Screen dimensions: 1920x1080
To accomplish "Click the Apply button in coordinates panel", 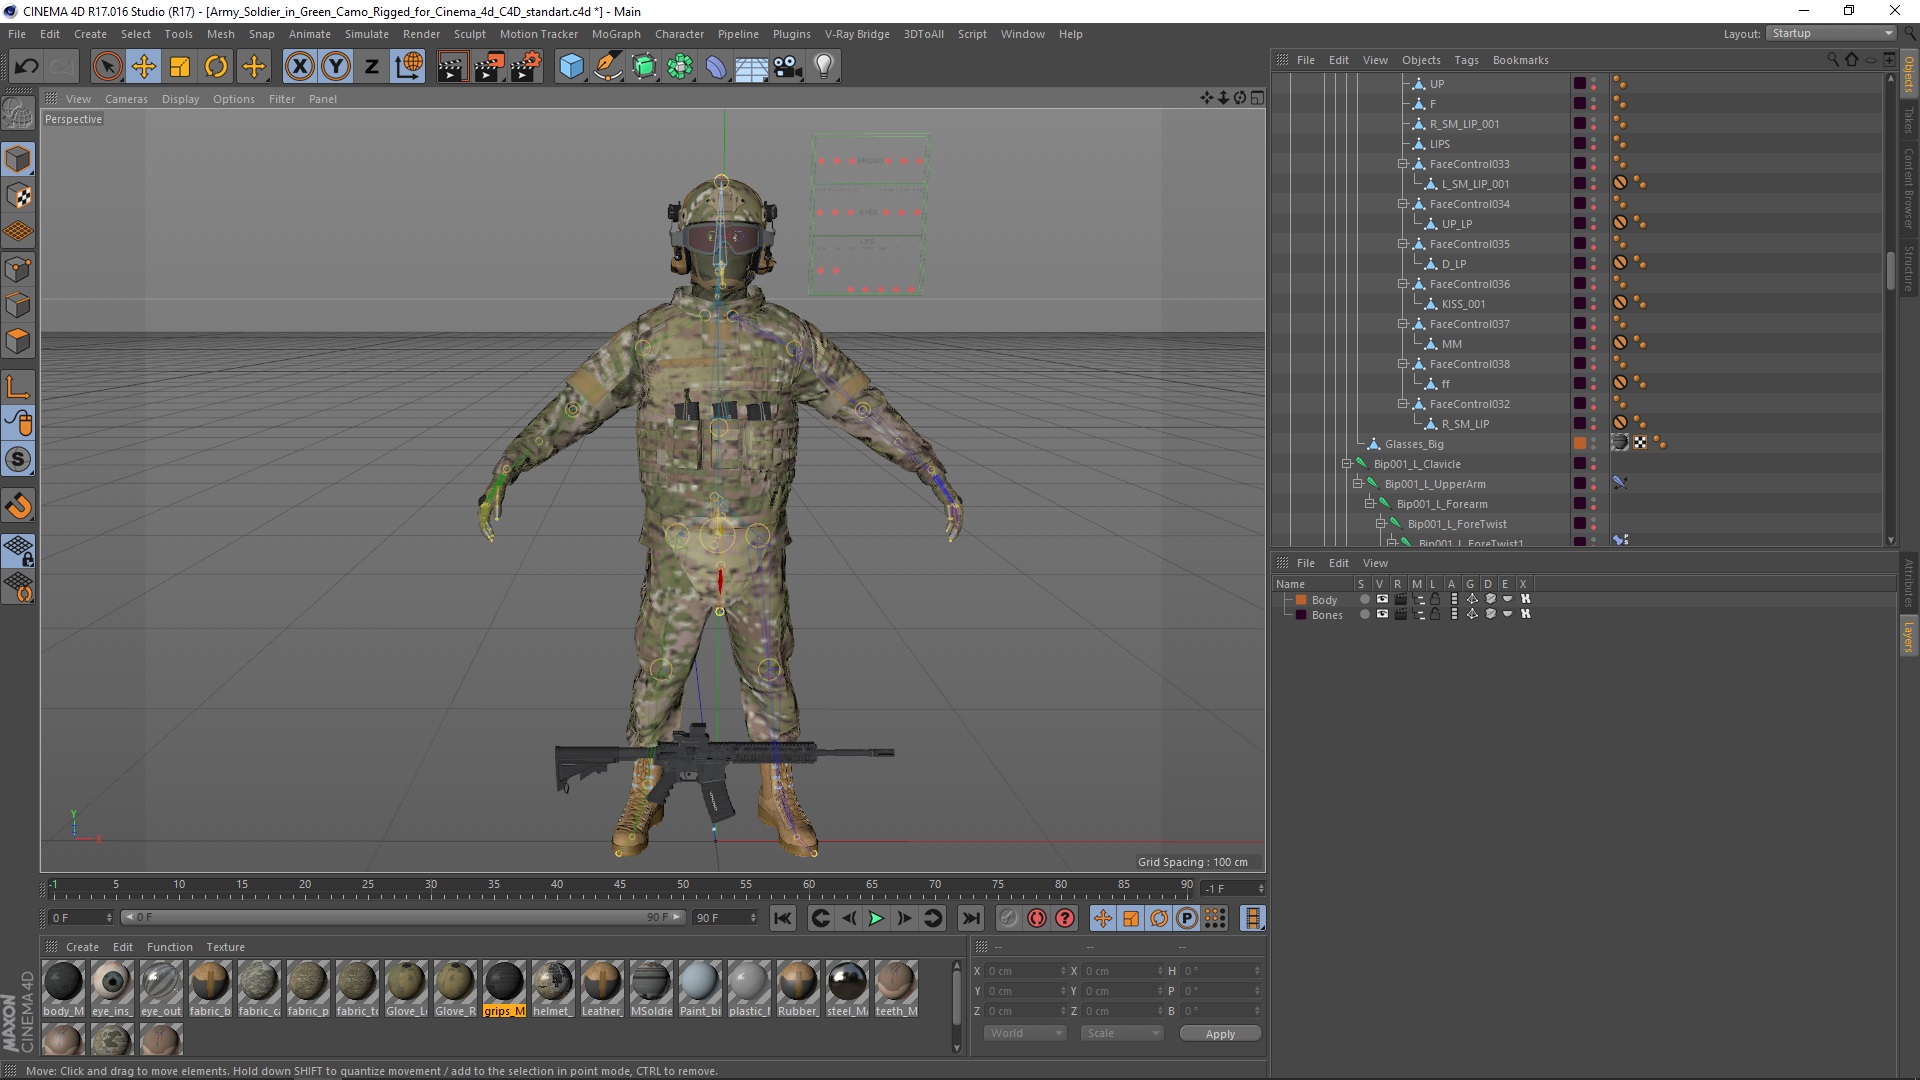I will pyautogui.click(x=1220, y=1034).
